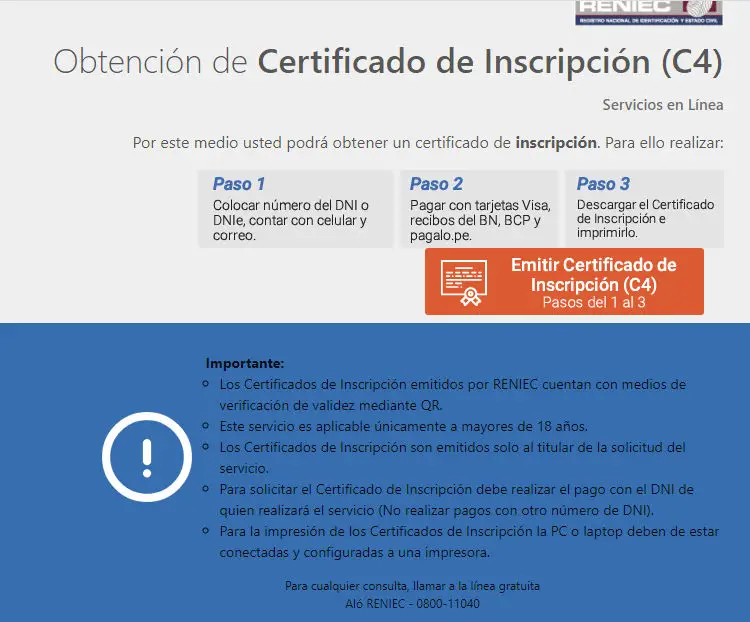This screenshot has width=750, height=622.
Task: Click the Aló RENIEC 0800-11040 phone number
Action: (412, 604)
